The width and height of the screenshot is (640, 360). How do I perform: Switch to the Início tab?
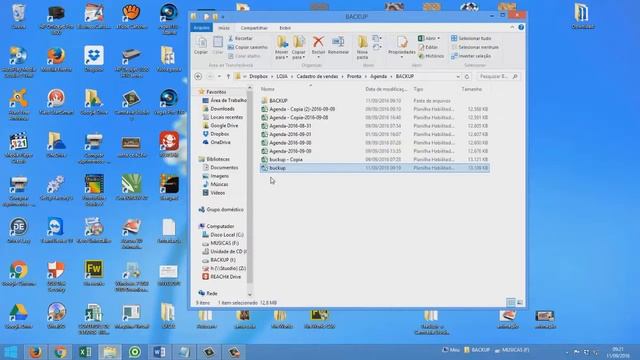click(x=224, y=28)
